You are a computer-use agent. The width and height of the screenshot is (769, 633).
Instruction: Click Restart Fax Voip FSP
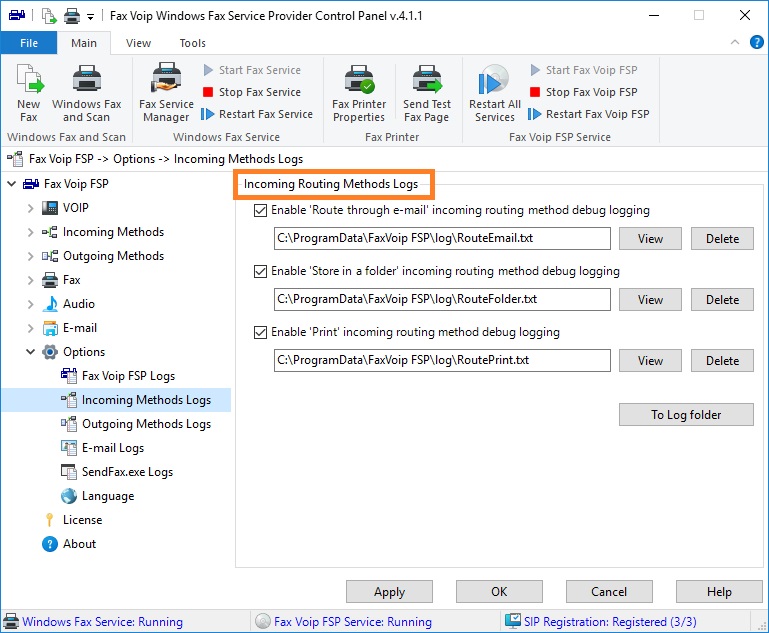coord(589,114)
